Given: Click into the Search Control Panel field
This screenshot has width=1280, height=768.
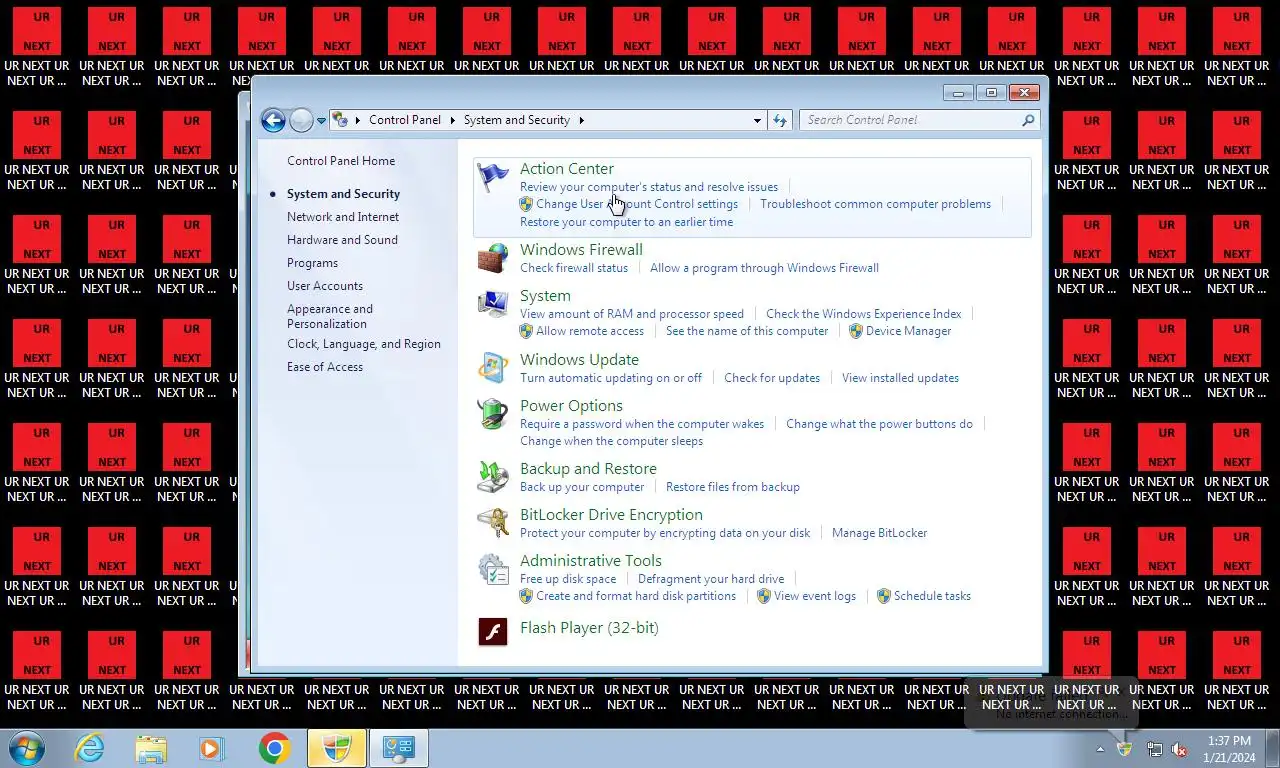Looking at the screenshot, I should pyautogui.click(x=910, y=120).
